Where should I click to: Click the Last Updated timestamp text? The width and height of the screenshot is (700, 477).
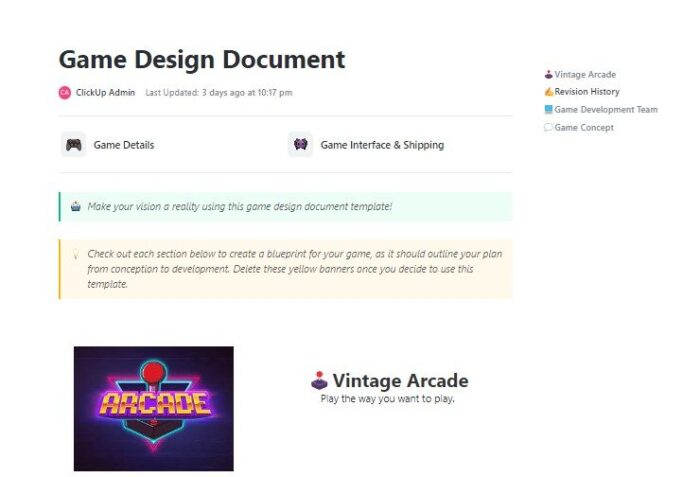coord(219,92)
